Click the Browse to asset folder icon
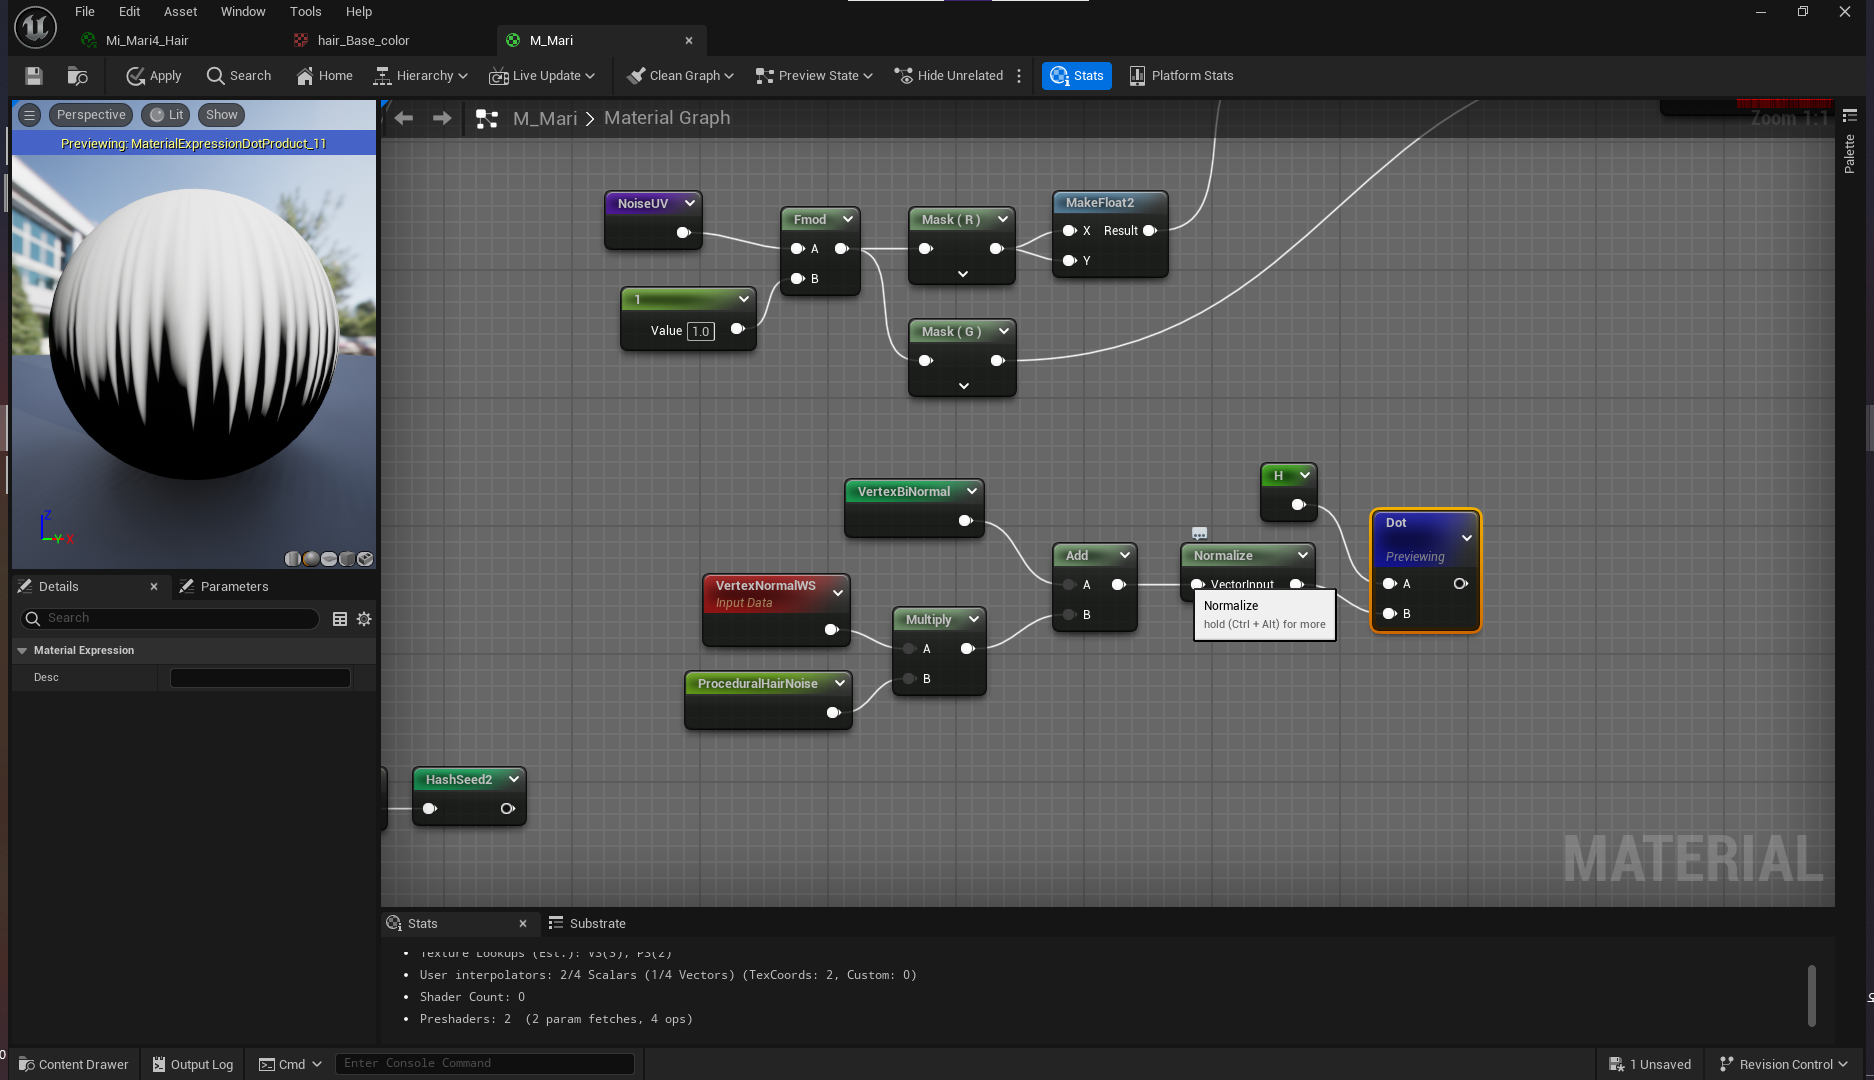 [x=78, y=76]
